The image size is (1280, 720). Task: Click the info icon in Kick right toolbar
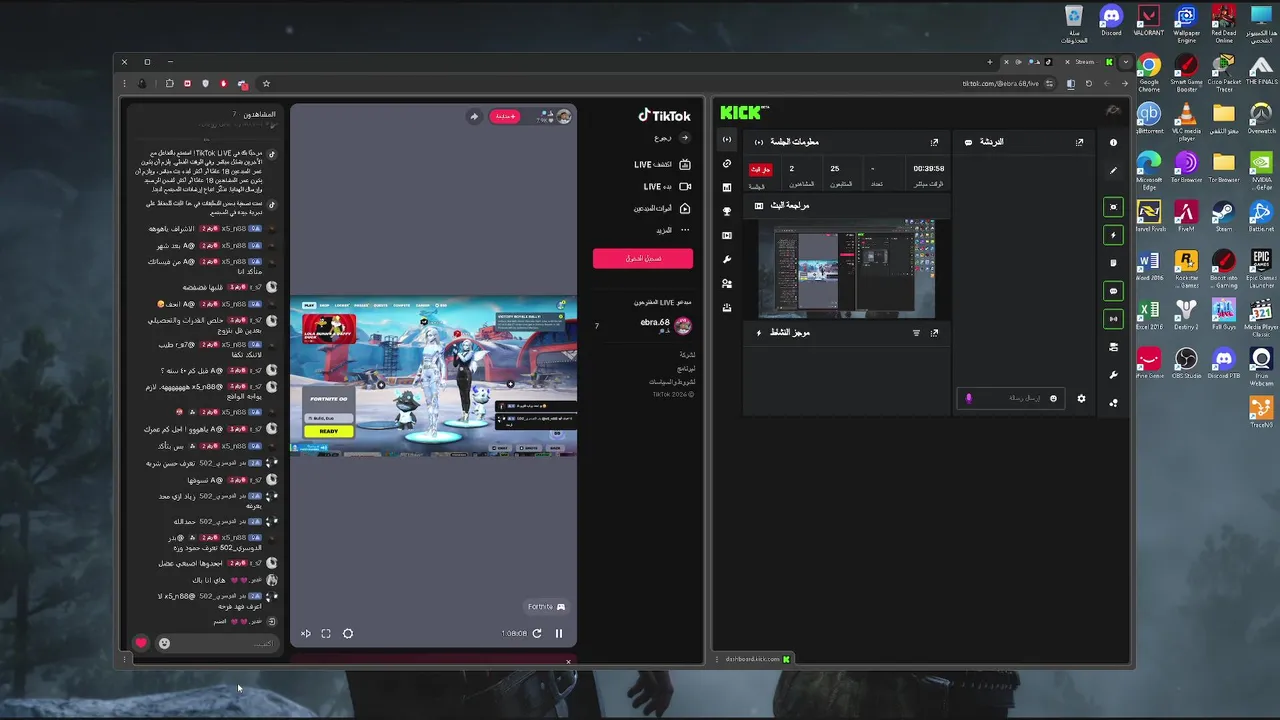[x=1113, y=142]
